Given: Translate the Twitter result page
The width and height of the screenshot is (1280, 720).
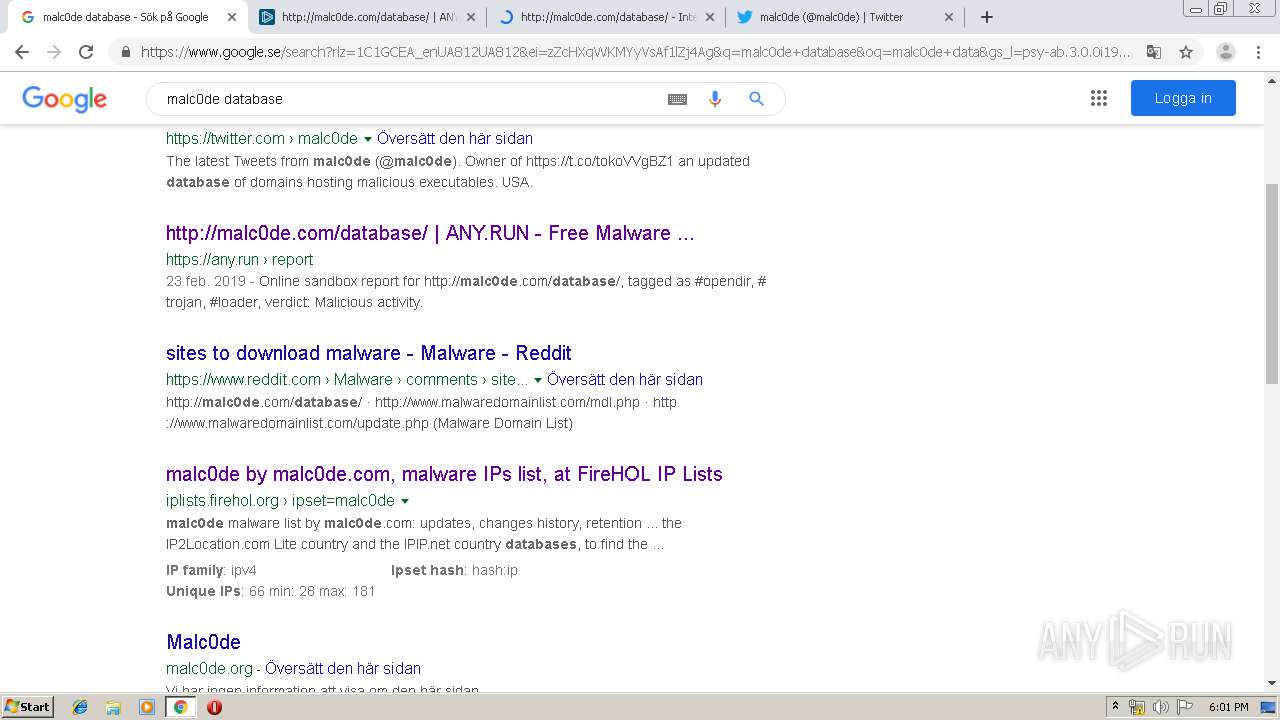Looking at the screenshot, I should coord(455,139).
